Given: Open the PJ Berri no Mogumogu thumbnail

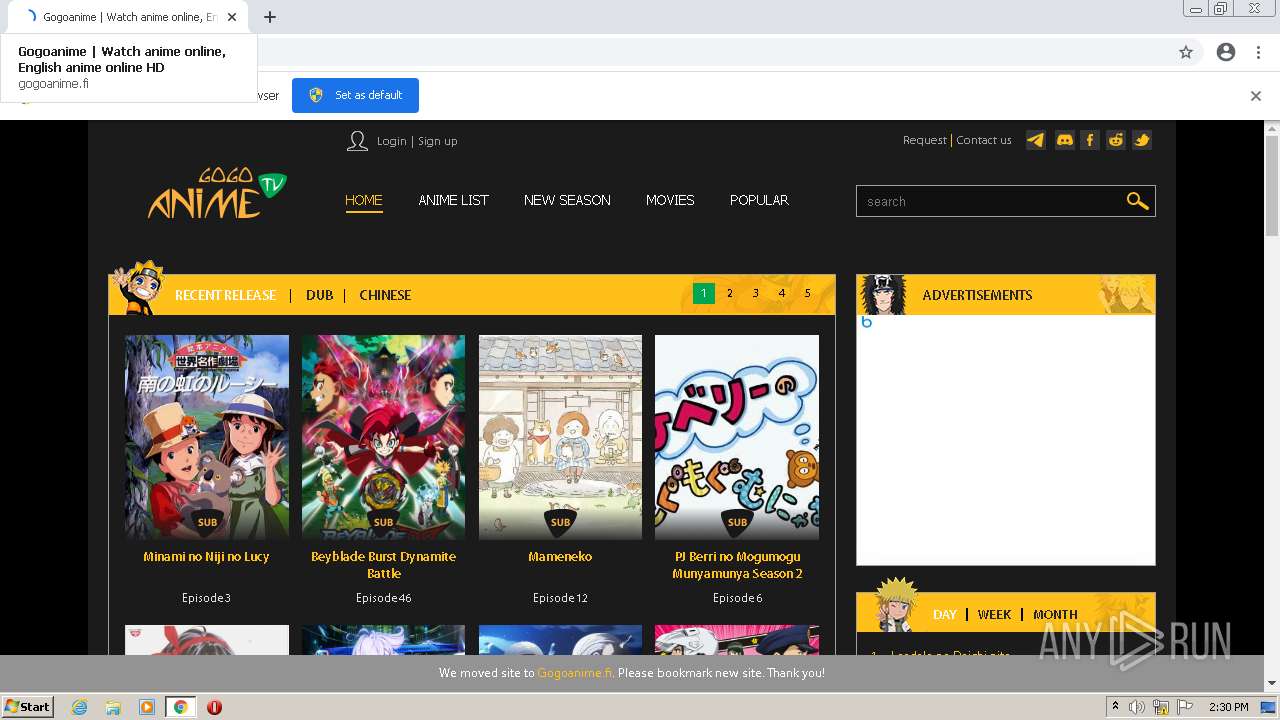Looking at the screenshot, I should pyautogui.click(x=737, y=437).
